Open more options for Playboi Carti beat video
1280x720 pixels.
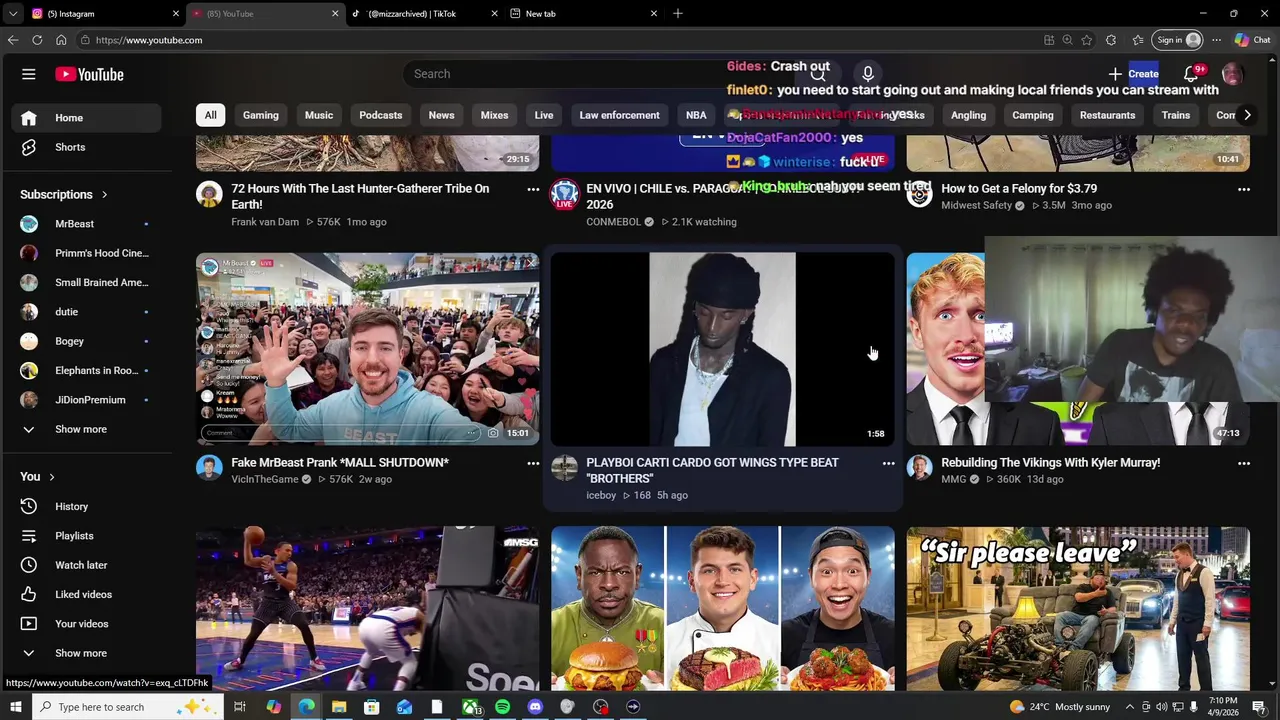(888, 463)
